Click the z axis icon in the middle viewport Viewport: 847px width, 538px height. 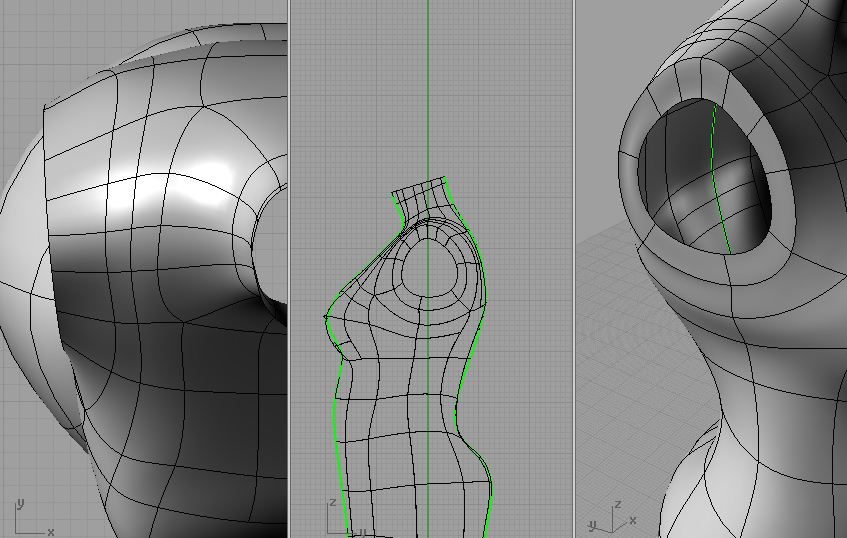point(347,517)
